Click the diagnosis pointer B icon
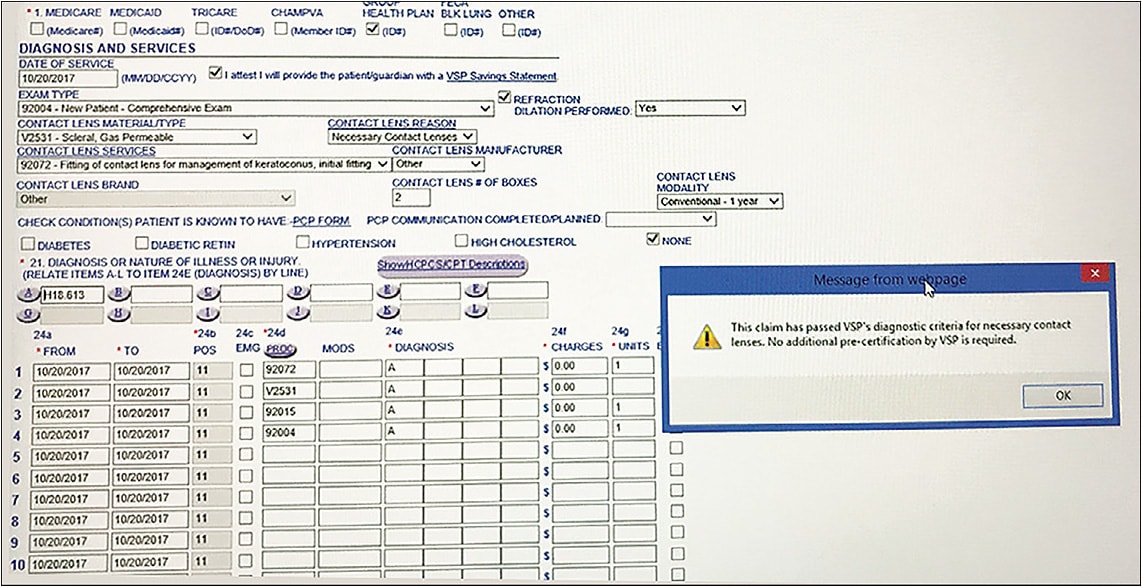 coord(116,292)
